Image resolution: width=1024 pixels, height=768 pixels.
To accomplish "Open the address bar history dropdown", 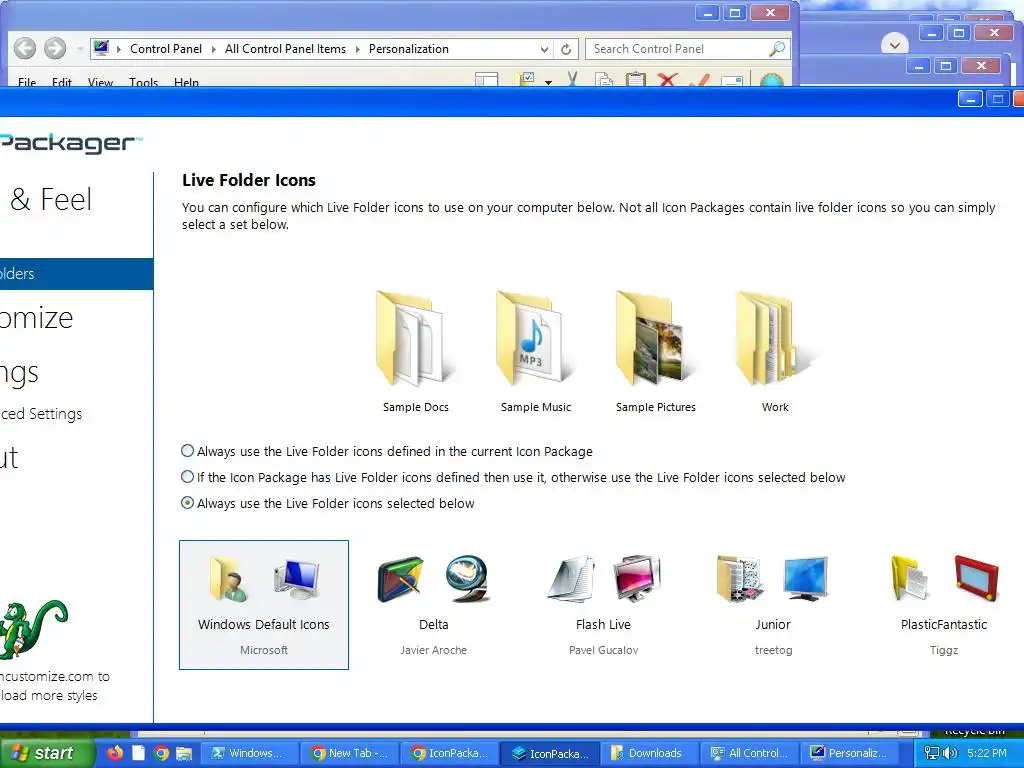I will click(544, 49).
